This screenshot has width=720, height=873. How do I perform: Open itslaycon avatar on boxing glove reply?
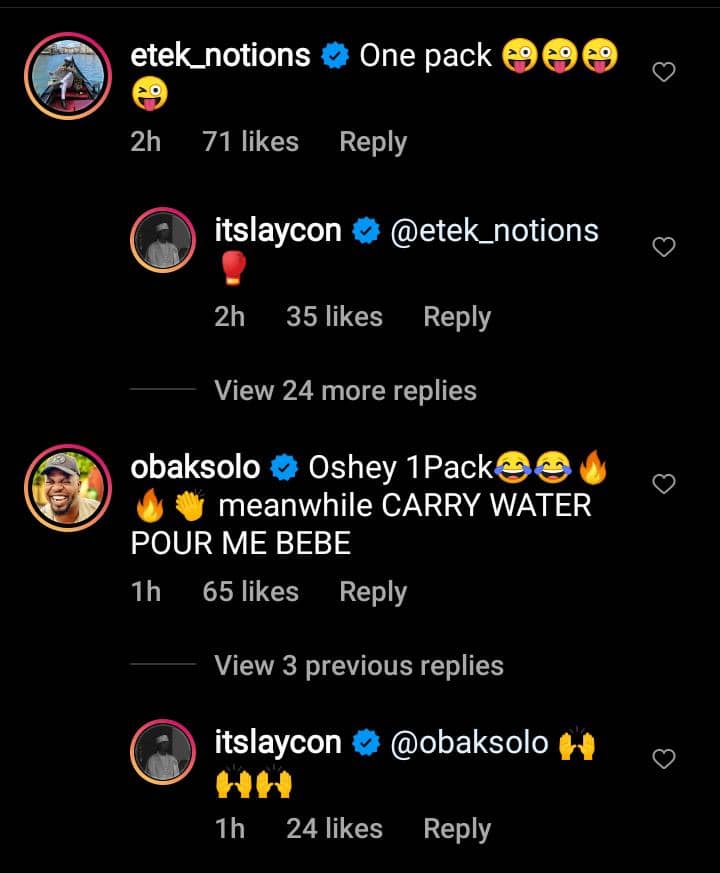(163, 240)
